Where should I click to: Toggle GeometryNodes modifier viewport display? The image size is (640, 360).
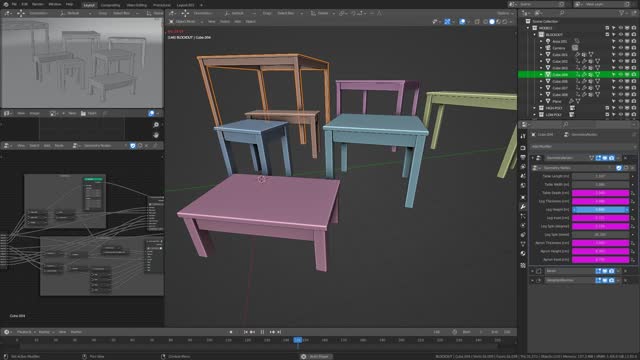[605, 158]
